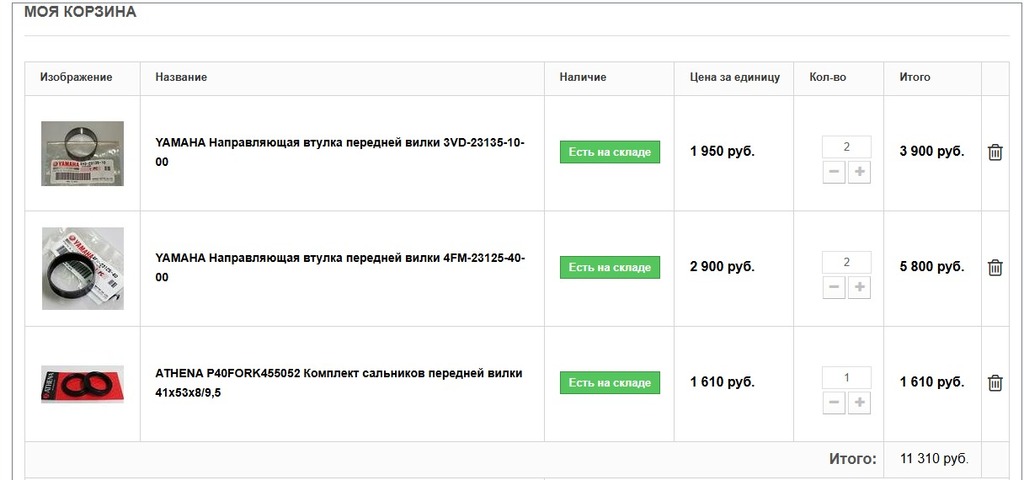
Task: Increase quantity of 3VD-23135-10-00 bushing
Action: (x=859, y=172)
